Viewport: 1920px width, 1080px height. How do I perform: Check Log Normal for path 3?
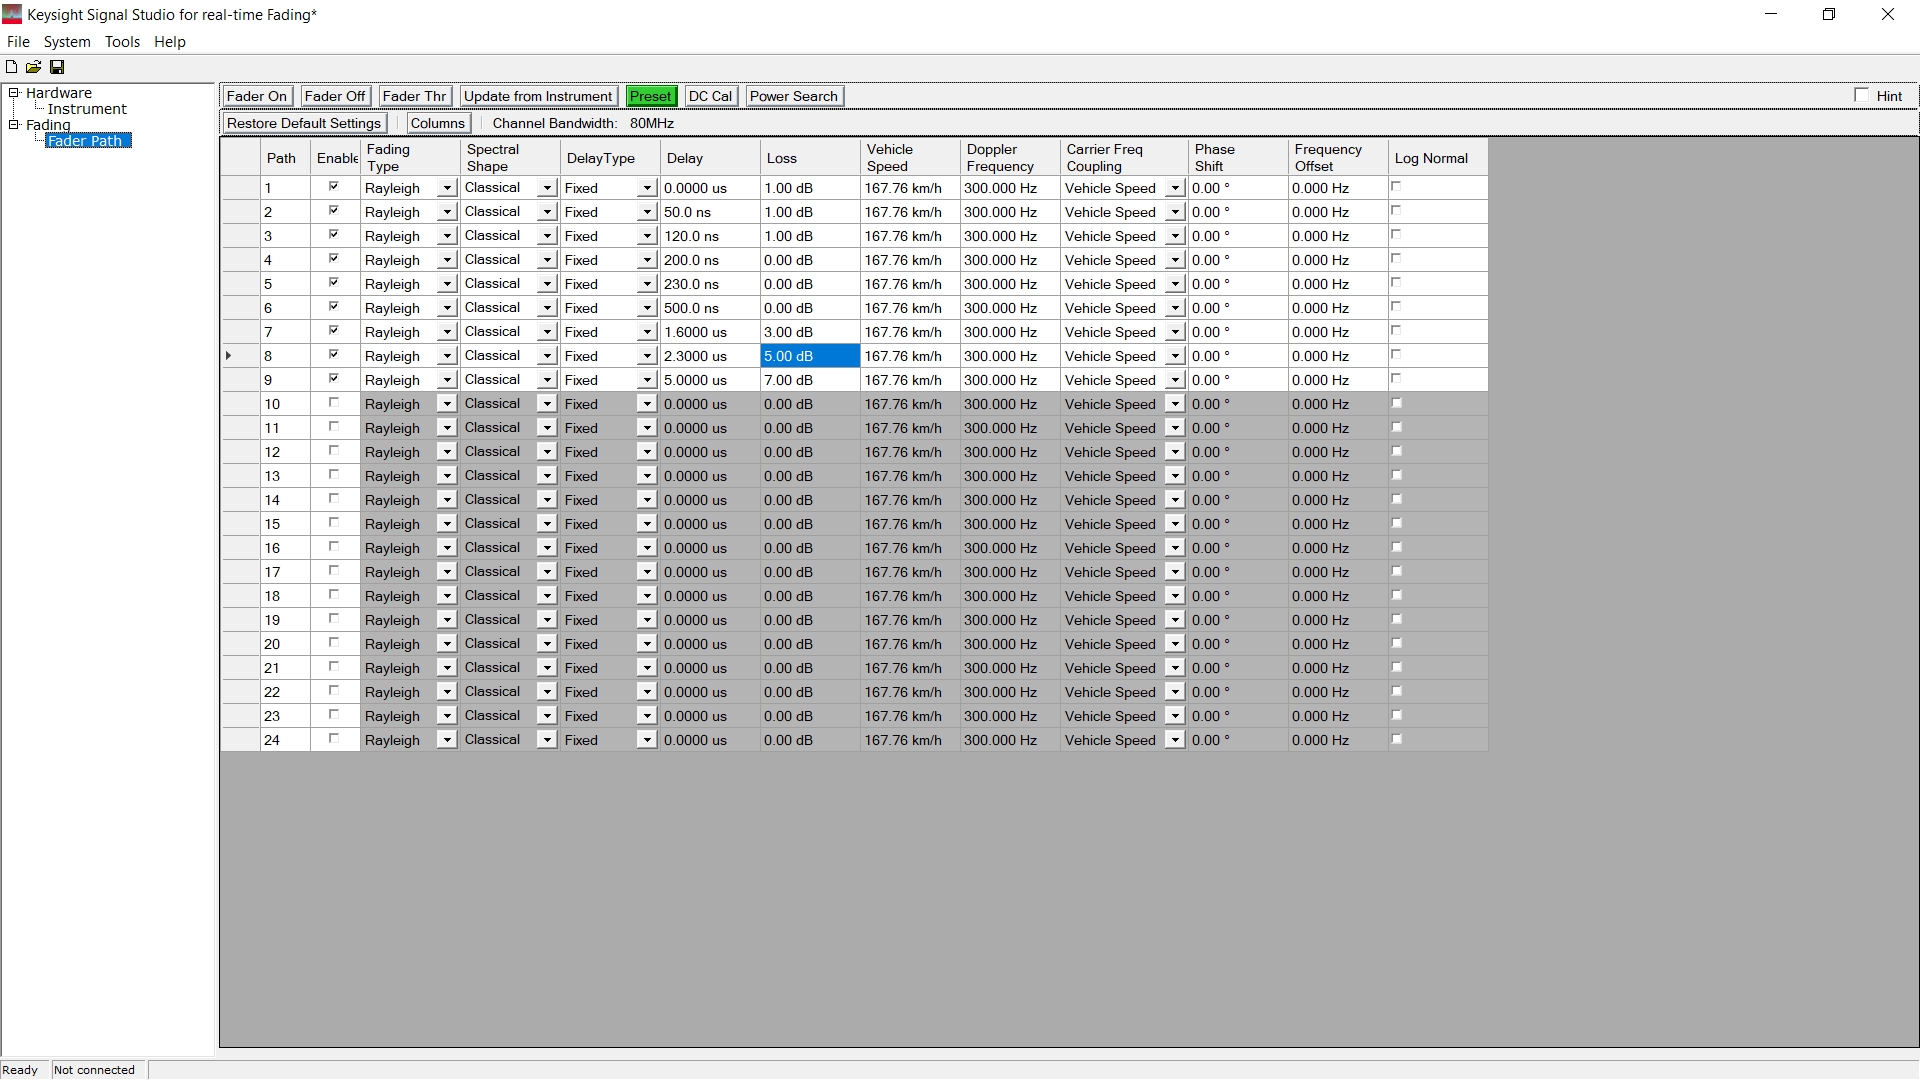[x=1396, y=235]
